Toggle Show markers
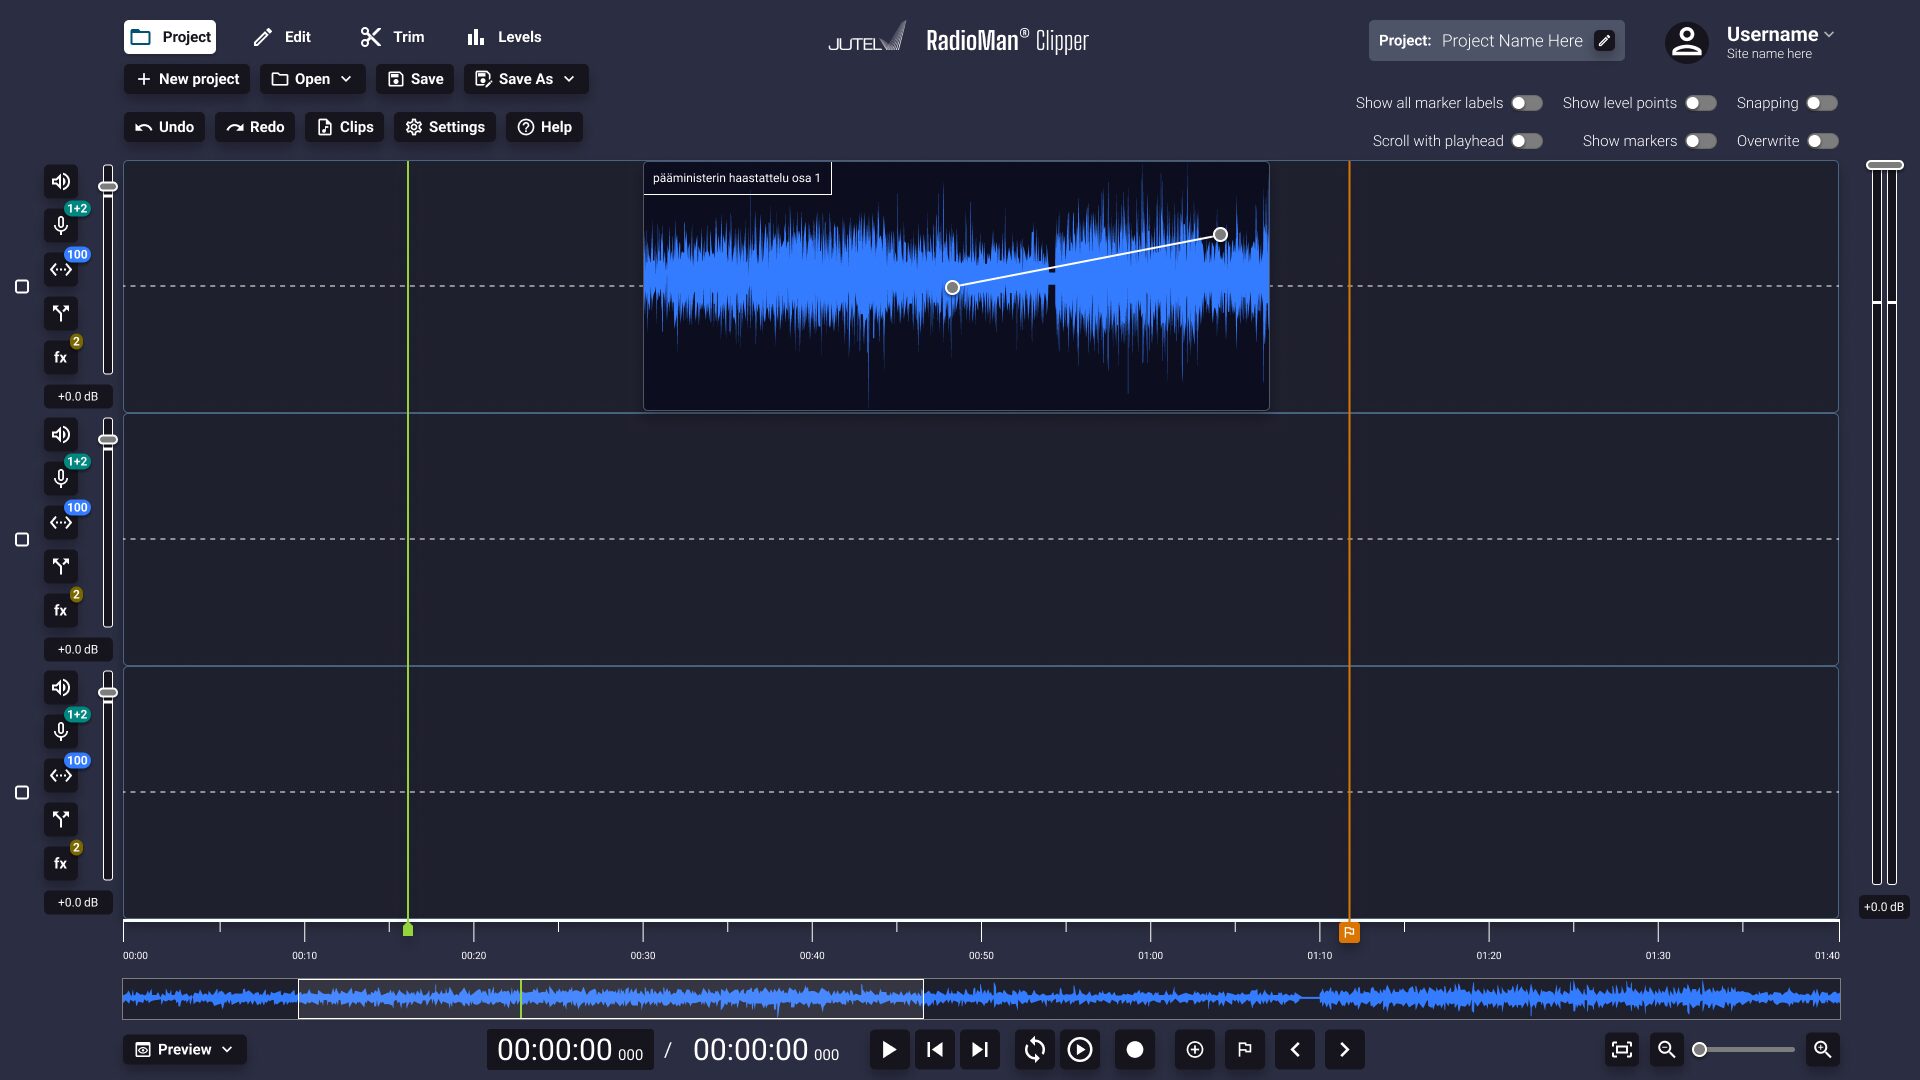1920x1080 pixels. (1701, 141)
